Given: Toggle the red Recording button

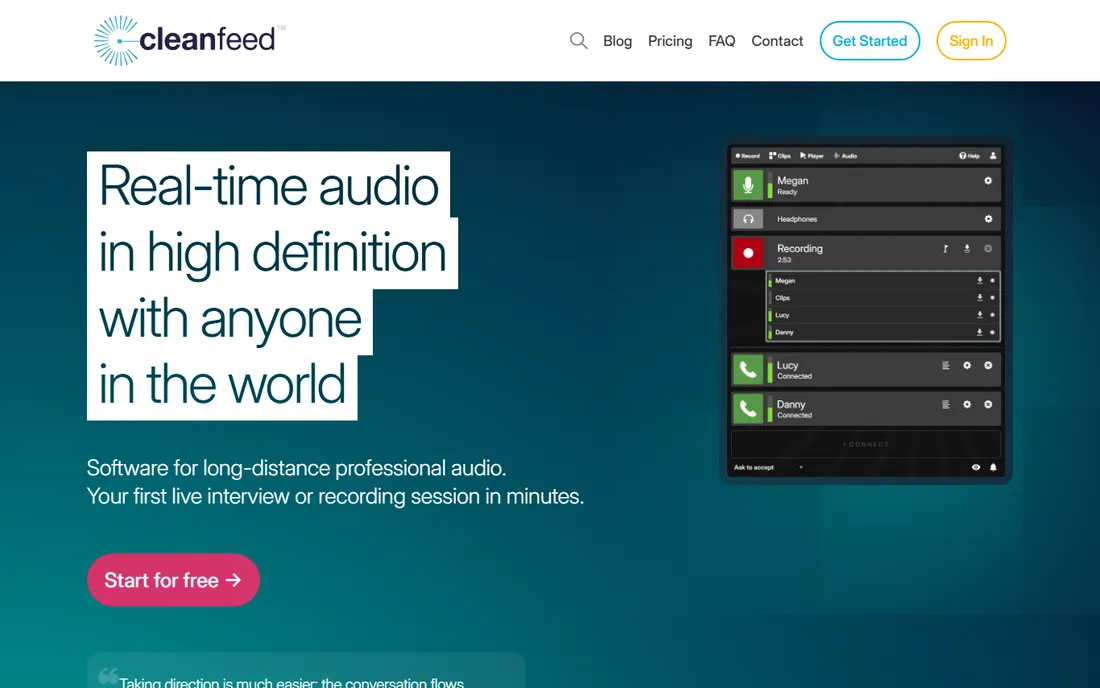Looking at the screenshot, I should click(748, 252).
